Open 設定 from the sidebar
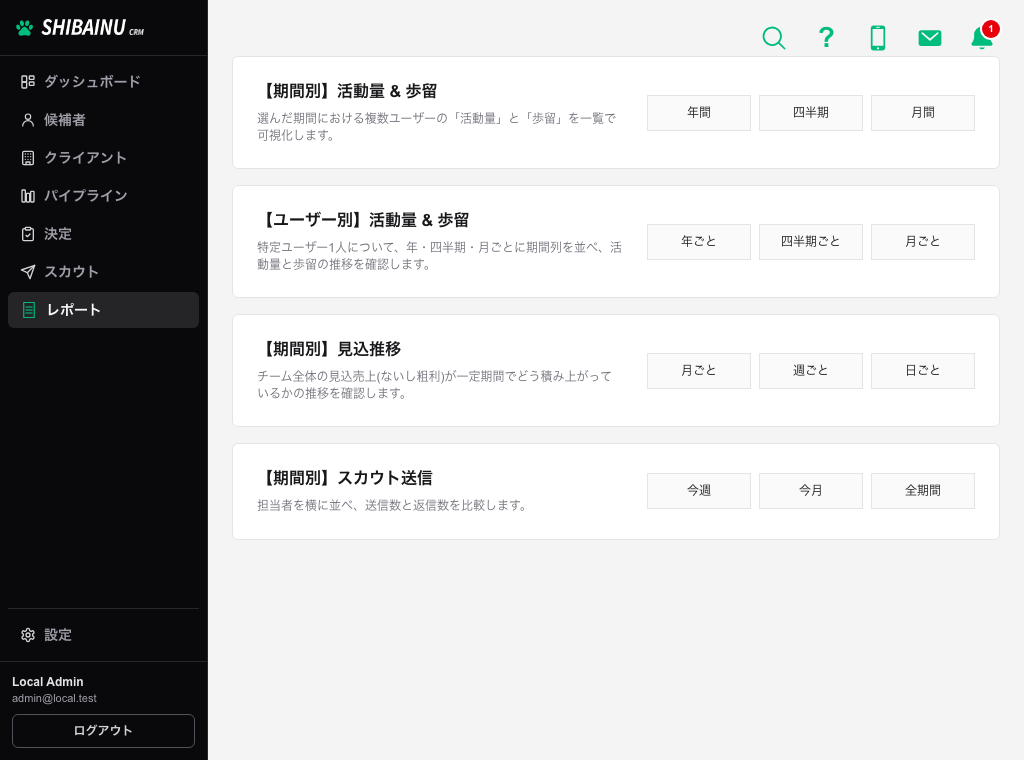The width and height of the screenshot is (1024, 760). pyautogui.click(x=103, y=635)
